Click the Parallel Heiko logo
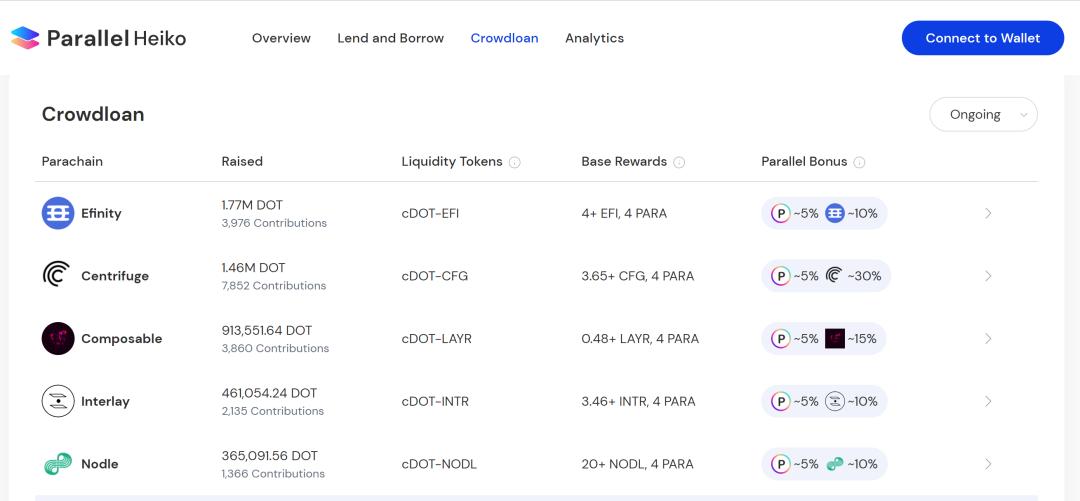 point(98,38)
